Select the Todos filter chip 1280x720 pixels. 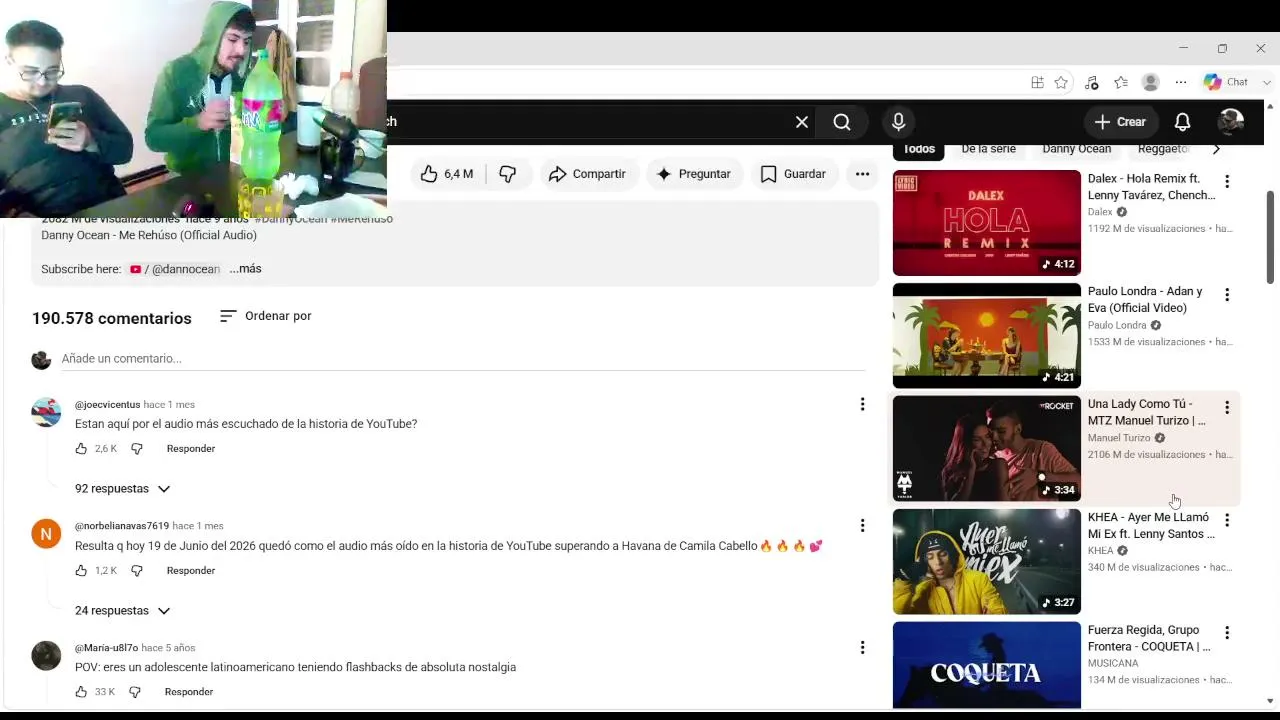[919, 149]
